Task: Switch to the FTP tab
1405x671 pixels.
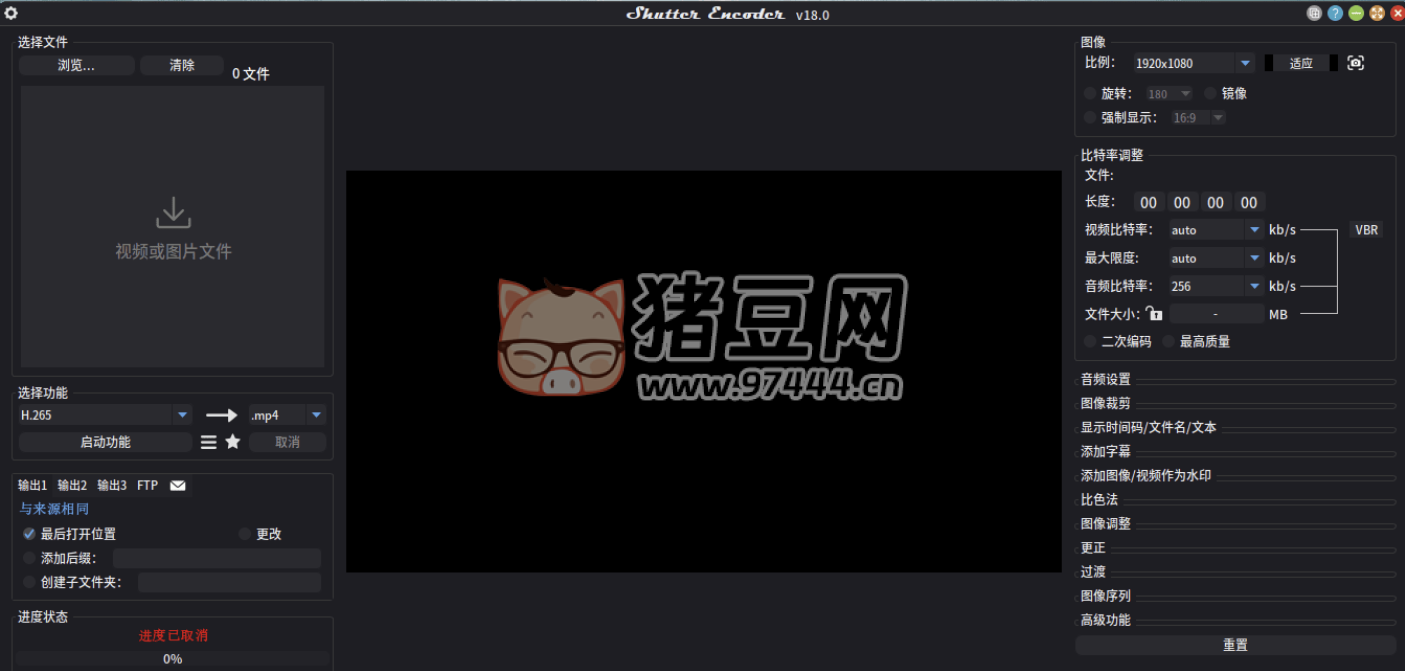Action: pyautogui.click(x=147, y=486)
